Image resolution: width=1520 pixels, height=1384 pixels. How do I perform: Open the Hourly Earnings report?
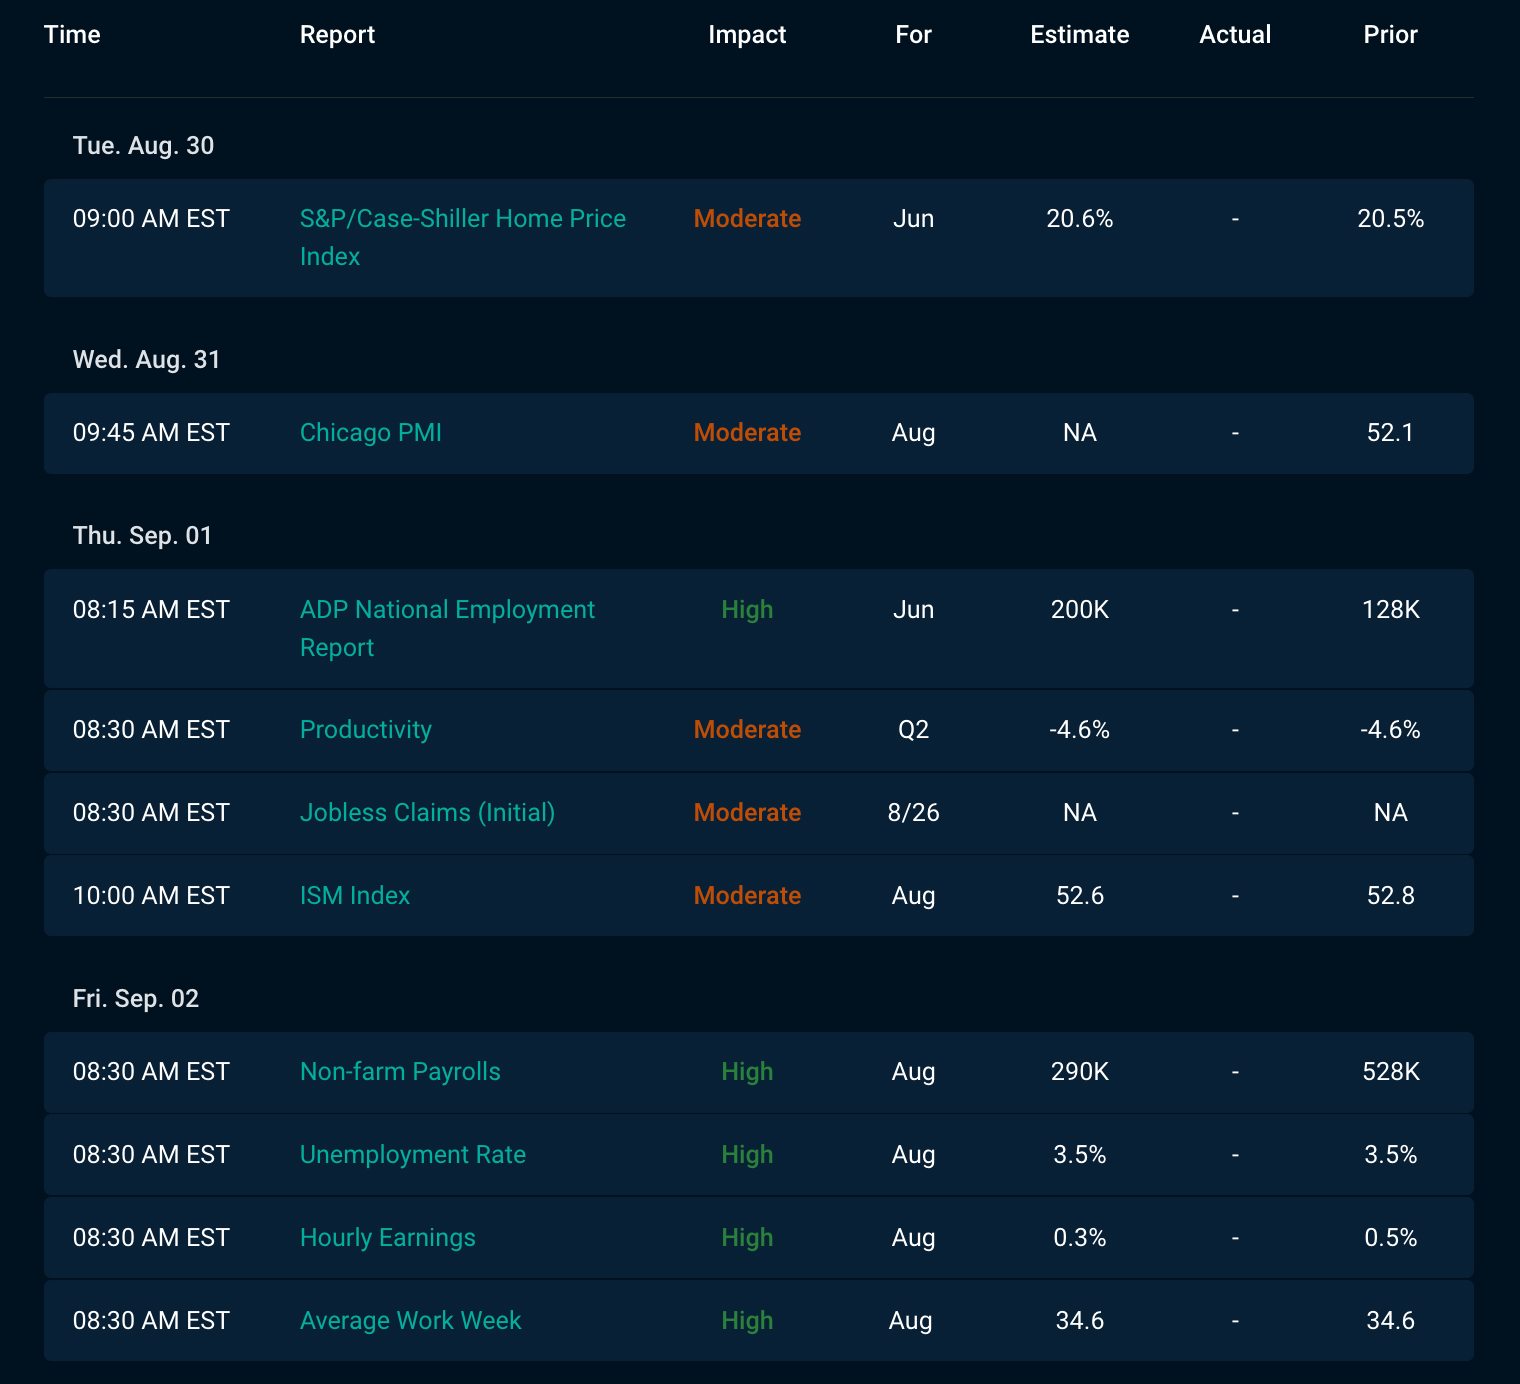coord(388,1238)
